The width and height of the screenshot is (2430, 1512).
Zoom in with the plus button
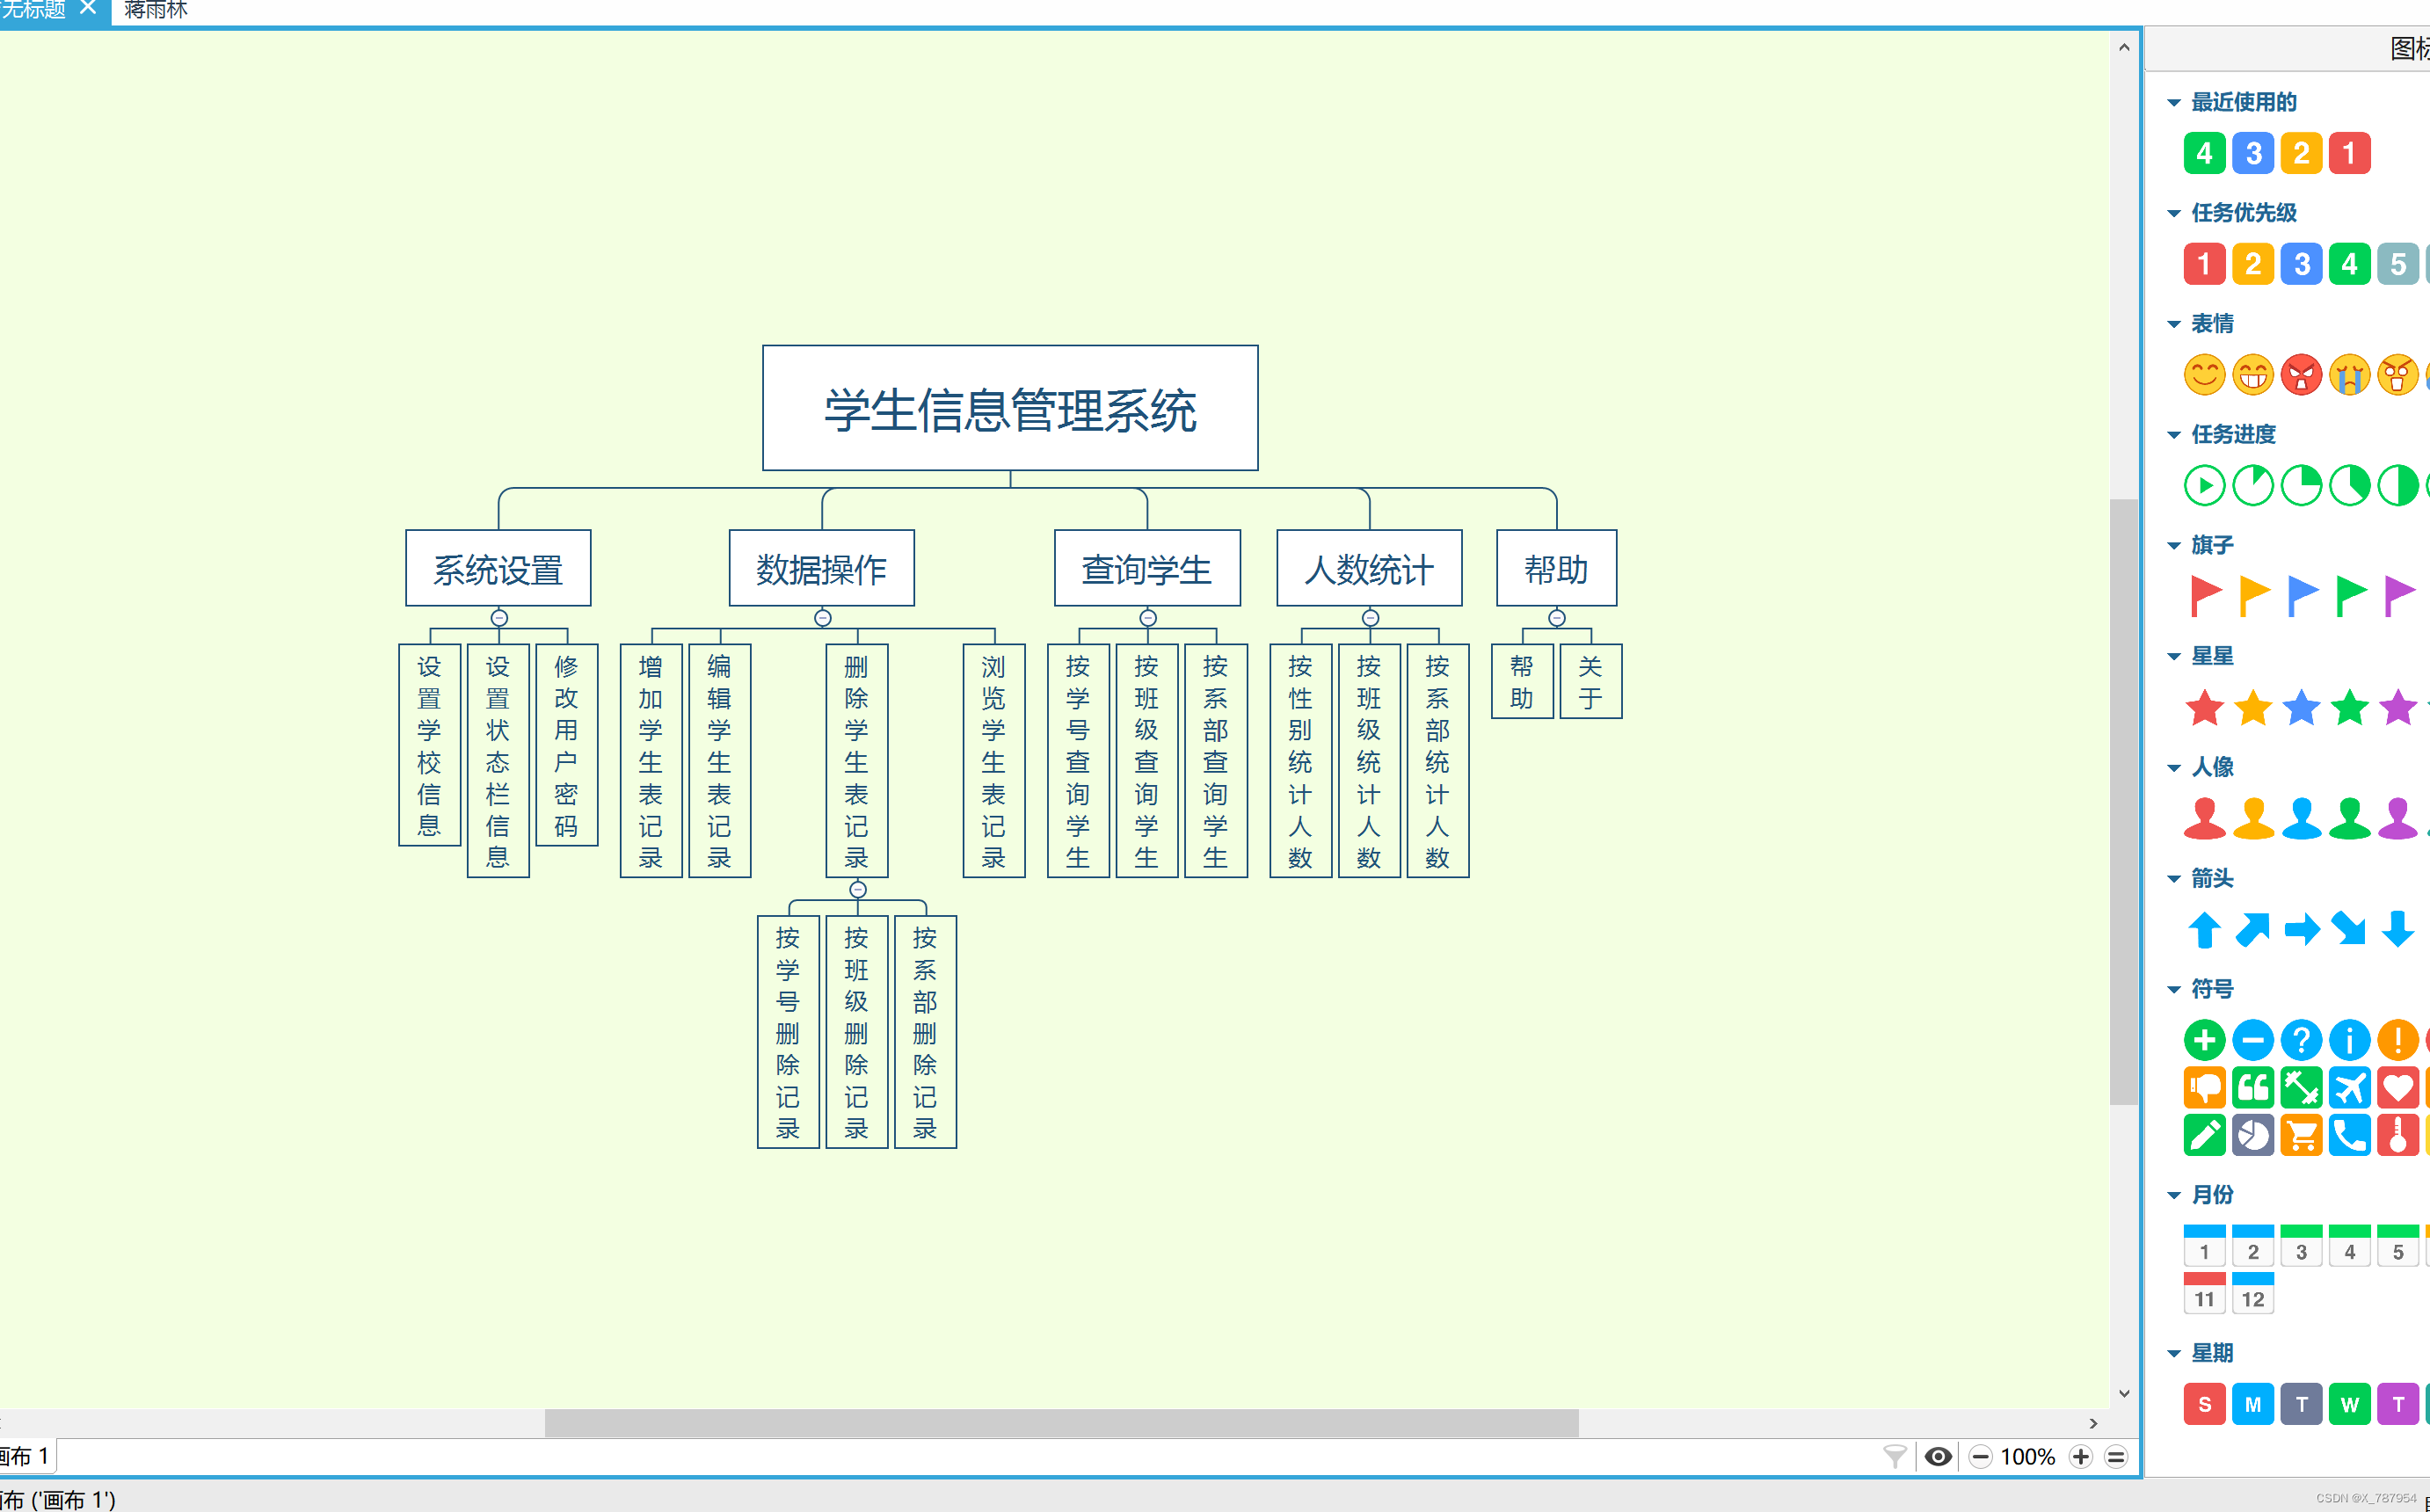point(2081,1457)
